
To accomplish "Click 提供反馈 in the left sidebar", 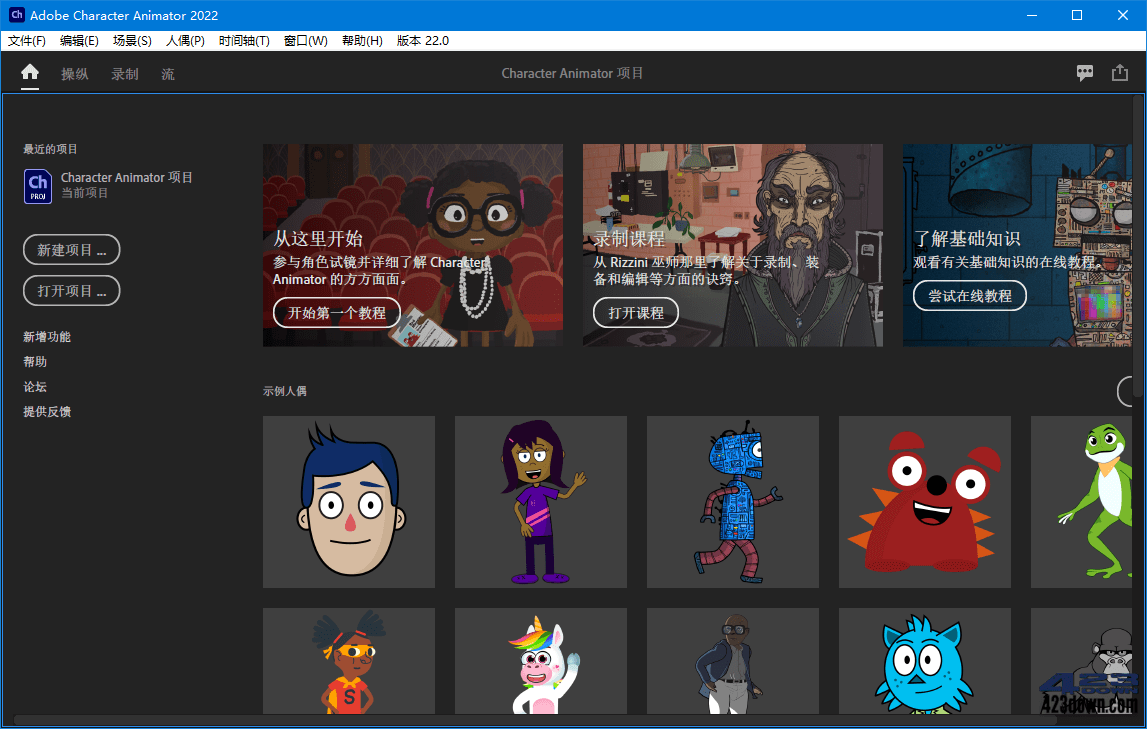I will pyautogui.click(x=47, y=411).
